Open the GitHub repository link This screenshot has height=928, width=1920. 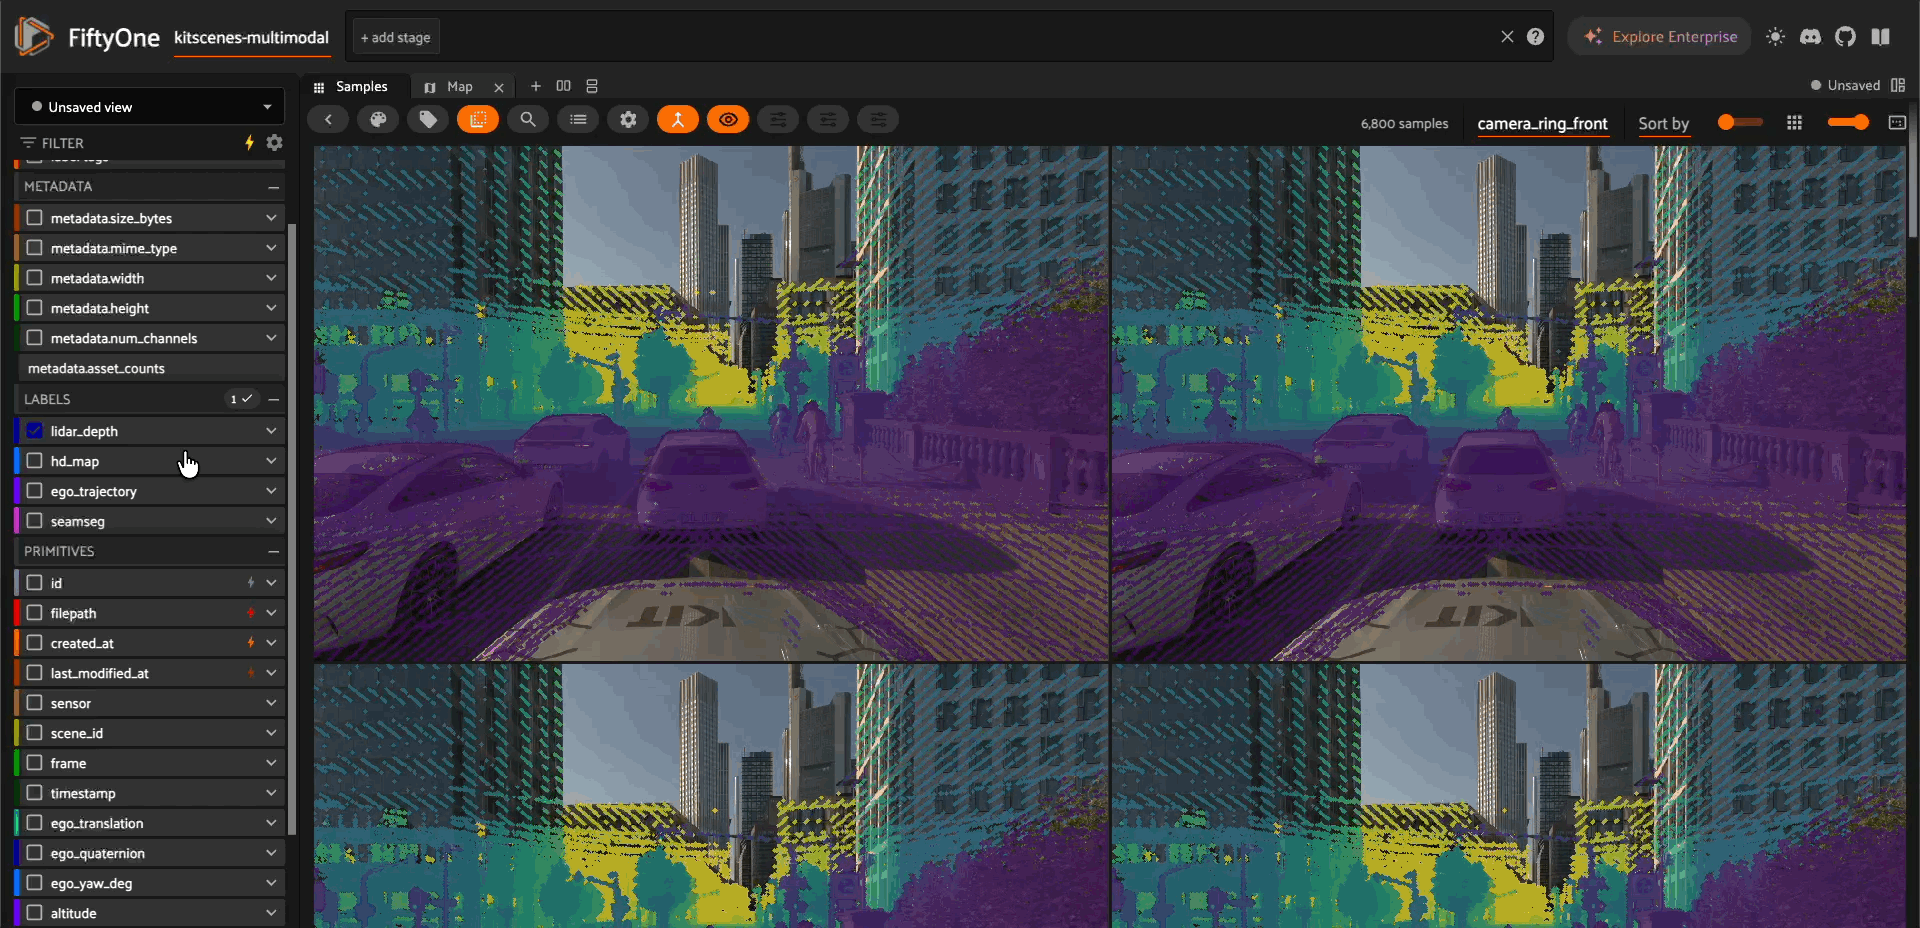[x=1845, y=37]
